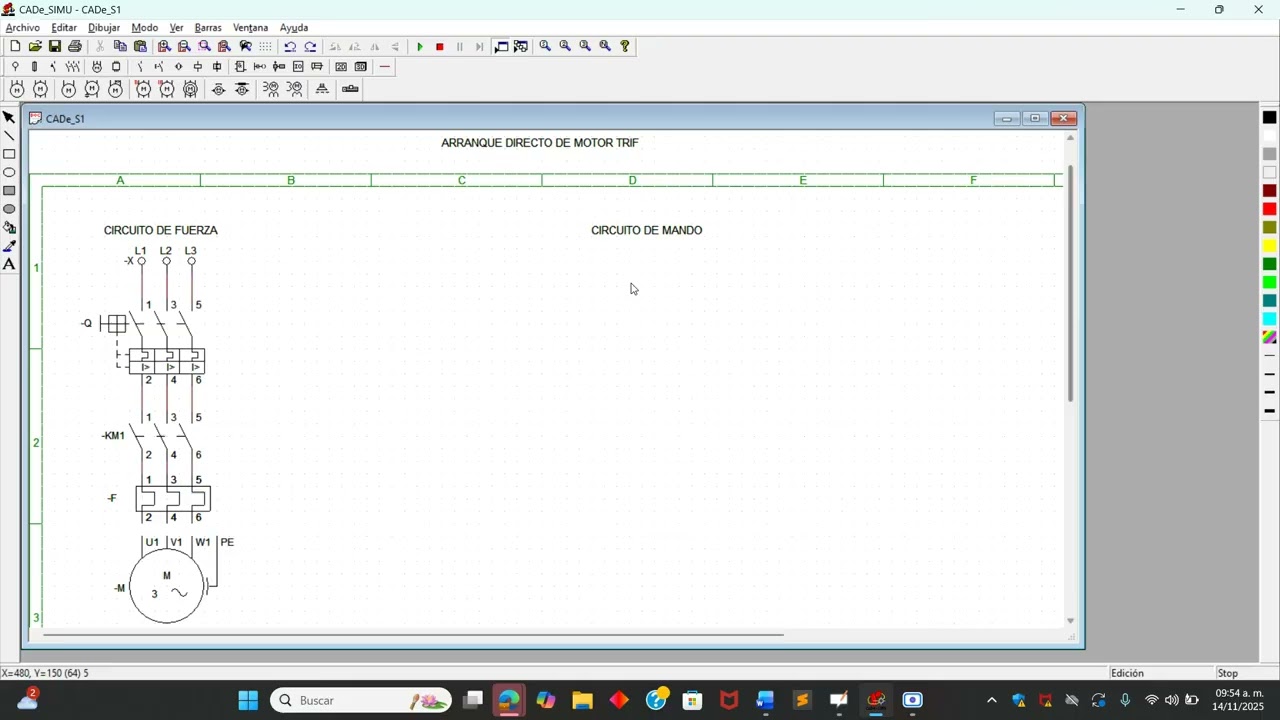Pick the dark red color swatch
Viewport: 1280px width, 720px height.
coord(1270,191)
